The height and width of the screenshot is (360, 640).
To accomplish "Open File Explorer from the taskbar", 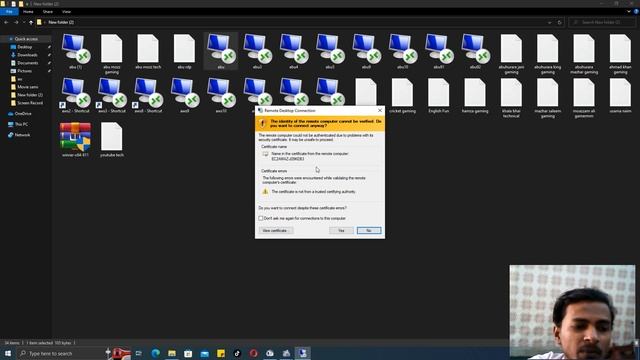I will point(172,353).
